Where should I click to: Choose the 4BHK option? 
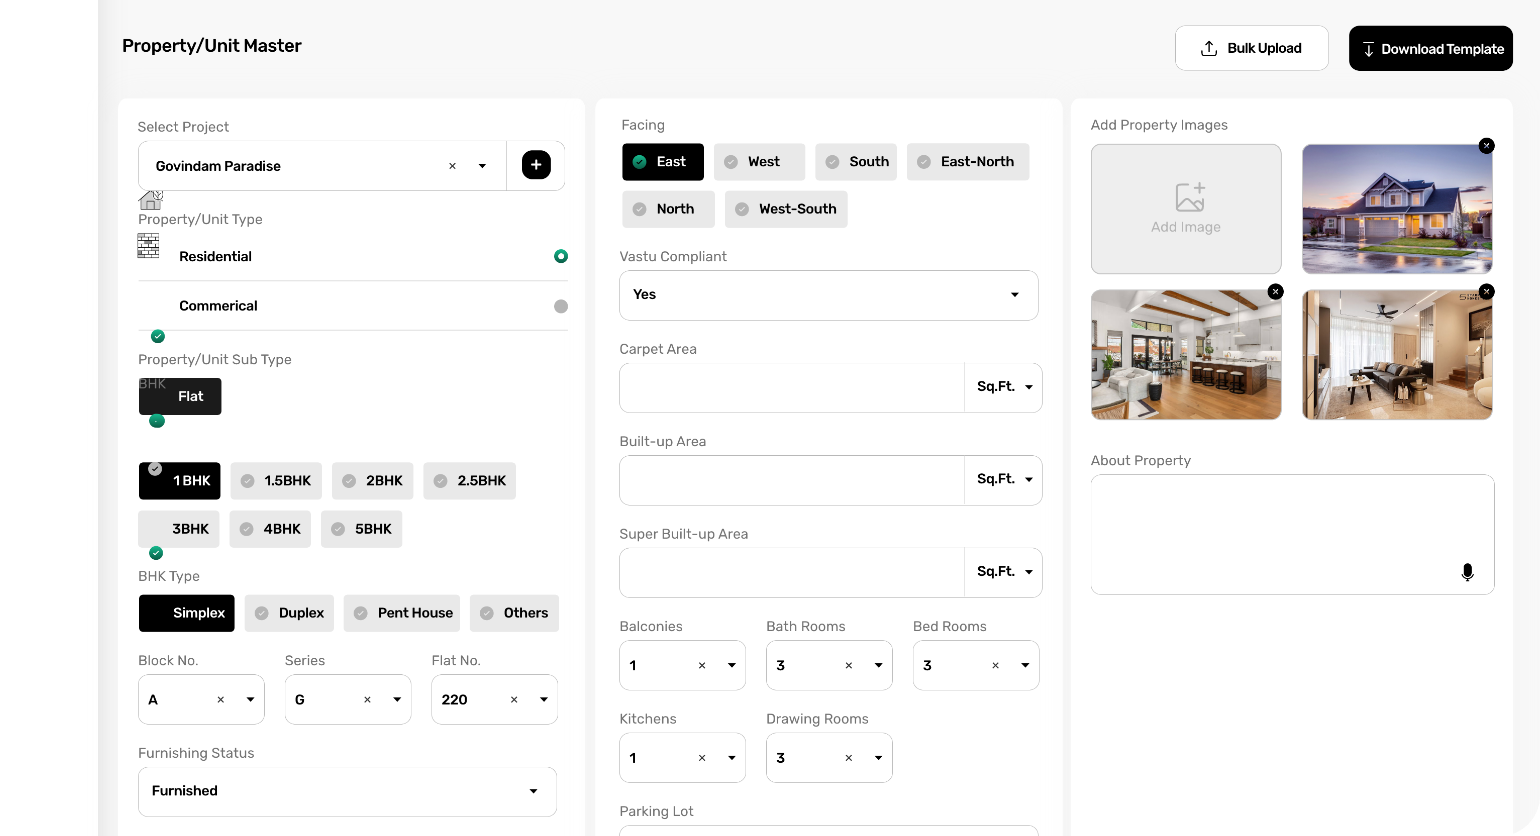pos(270,529)
